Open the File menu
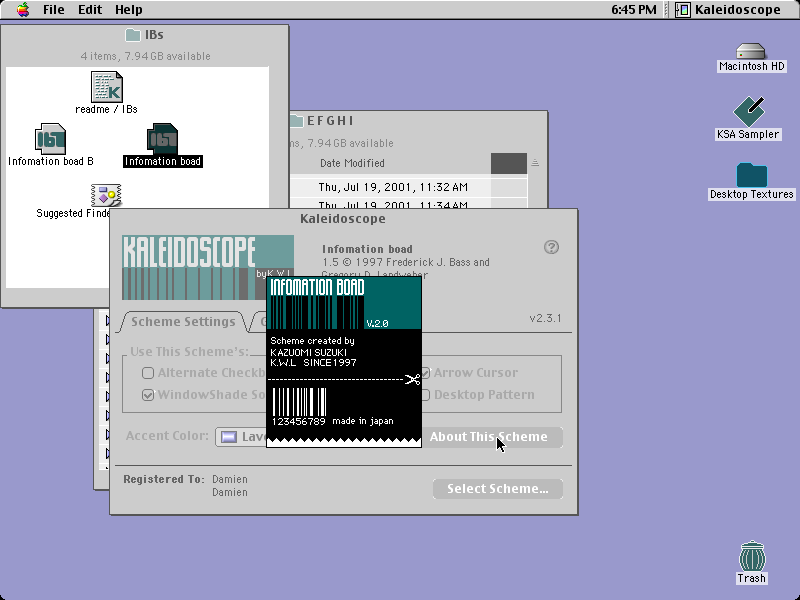 (54, 9)
